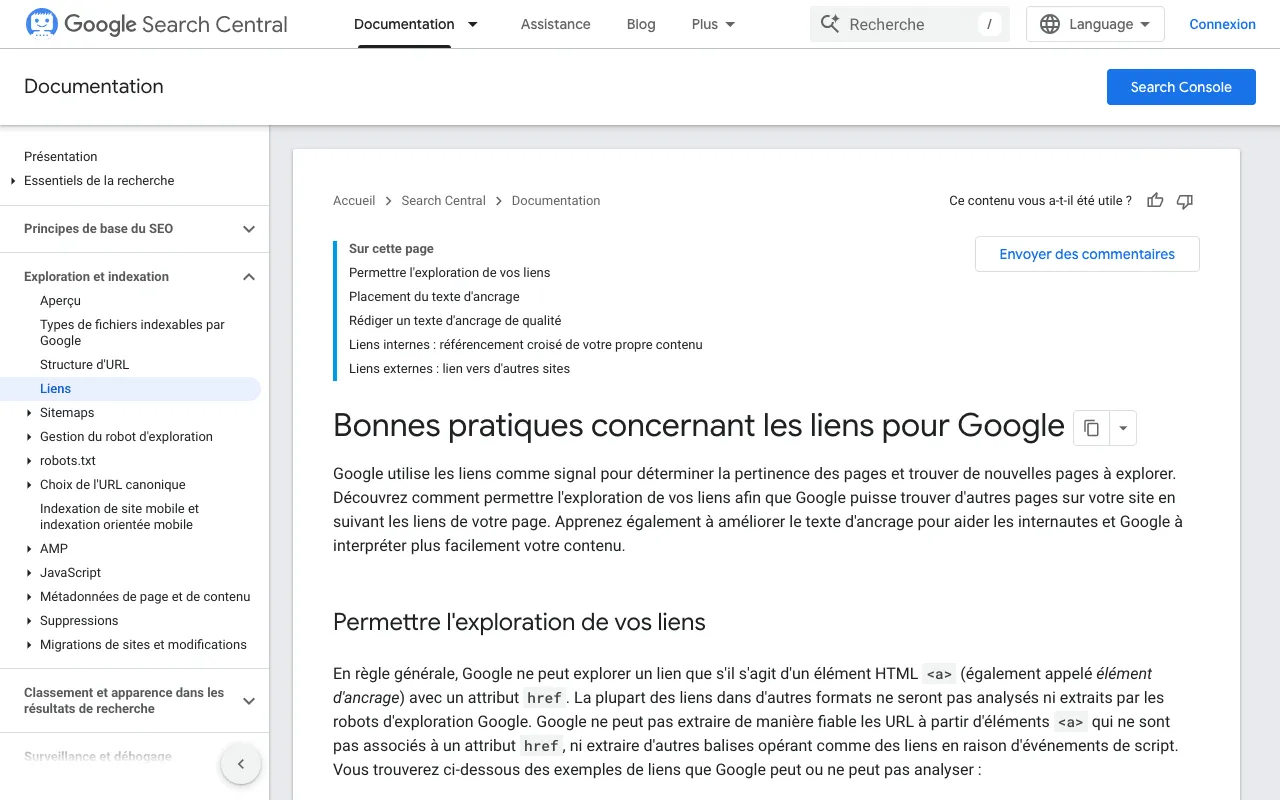
Task: Select the Documentation tab
Action: pos(404,24)
